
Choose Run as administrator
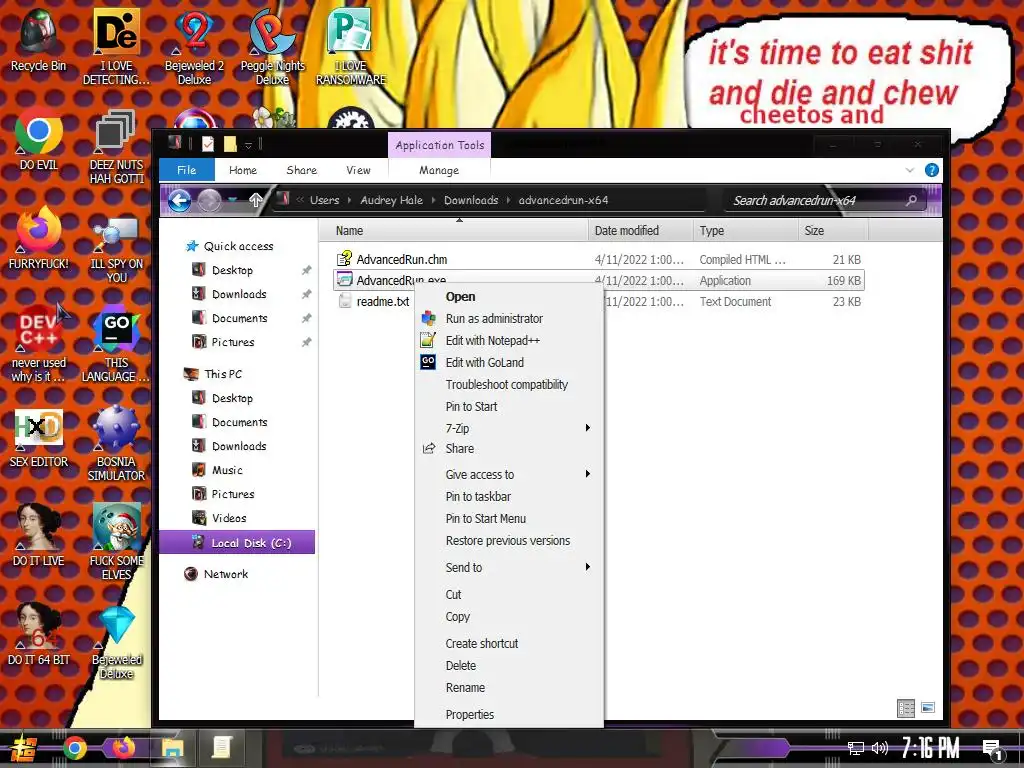tap(509, 319)
